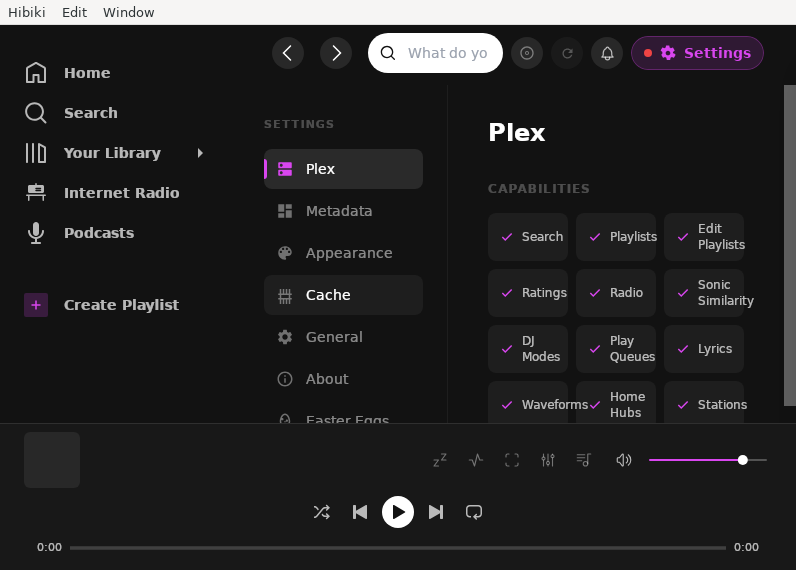The image size is (796, 570).
Task: Click the purple Settings button
Action: 698,53
